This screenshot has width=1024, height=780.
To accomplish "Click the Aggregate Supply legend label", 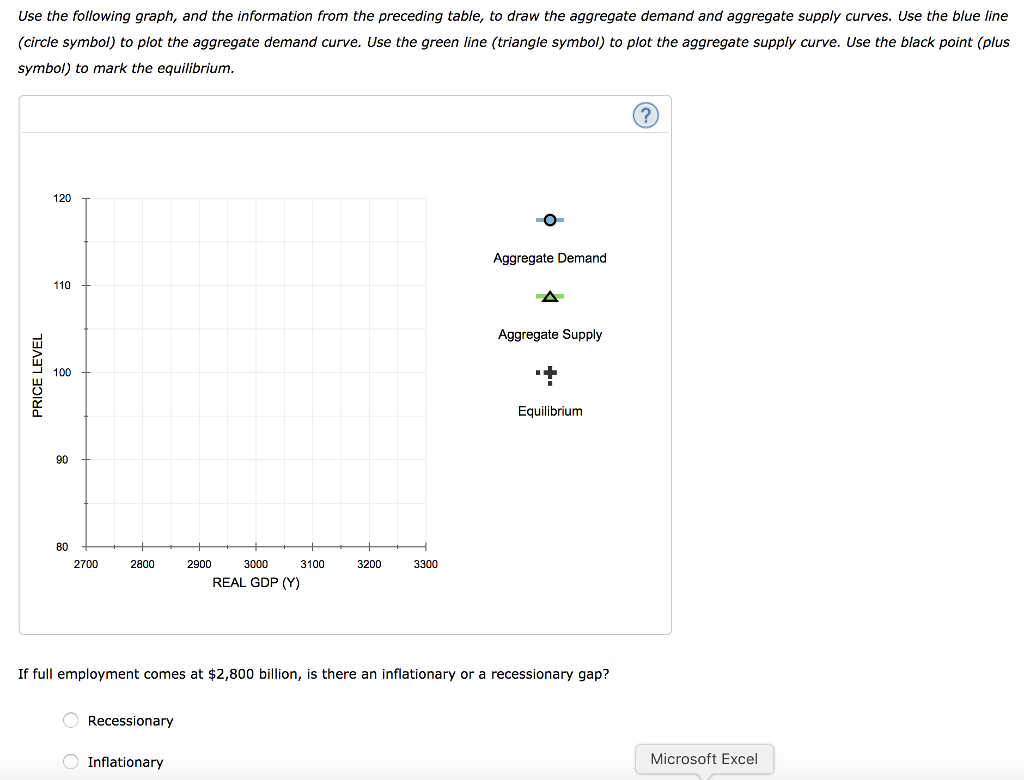I will [x=550, y=335].
